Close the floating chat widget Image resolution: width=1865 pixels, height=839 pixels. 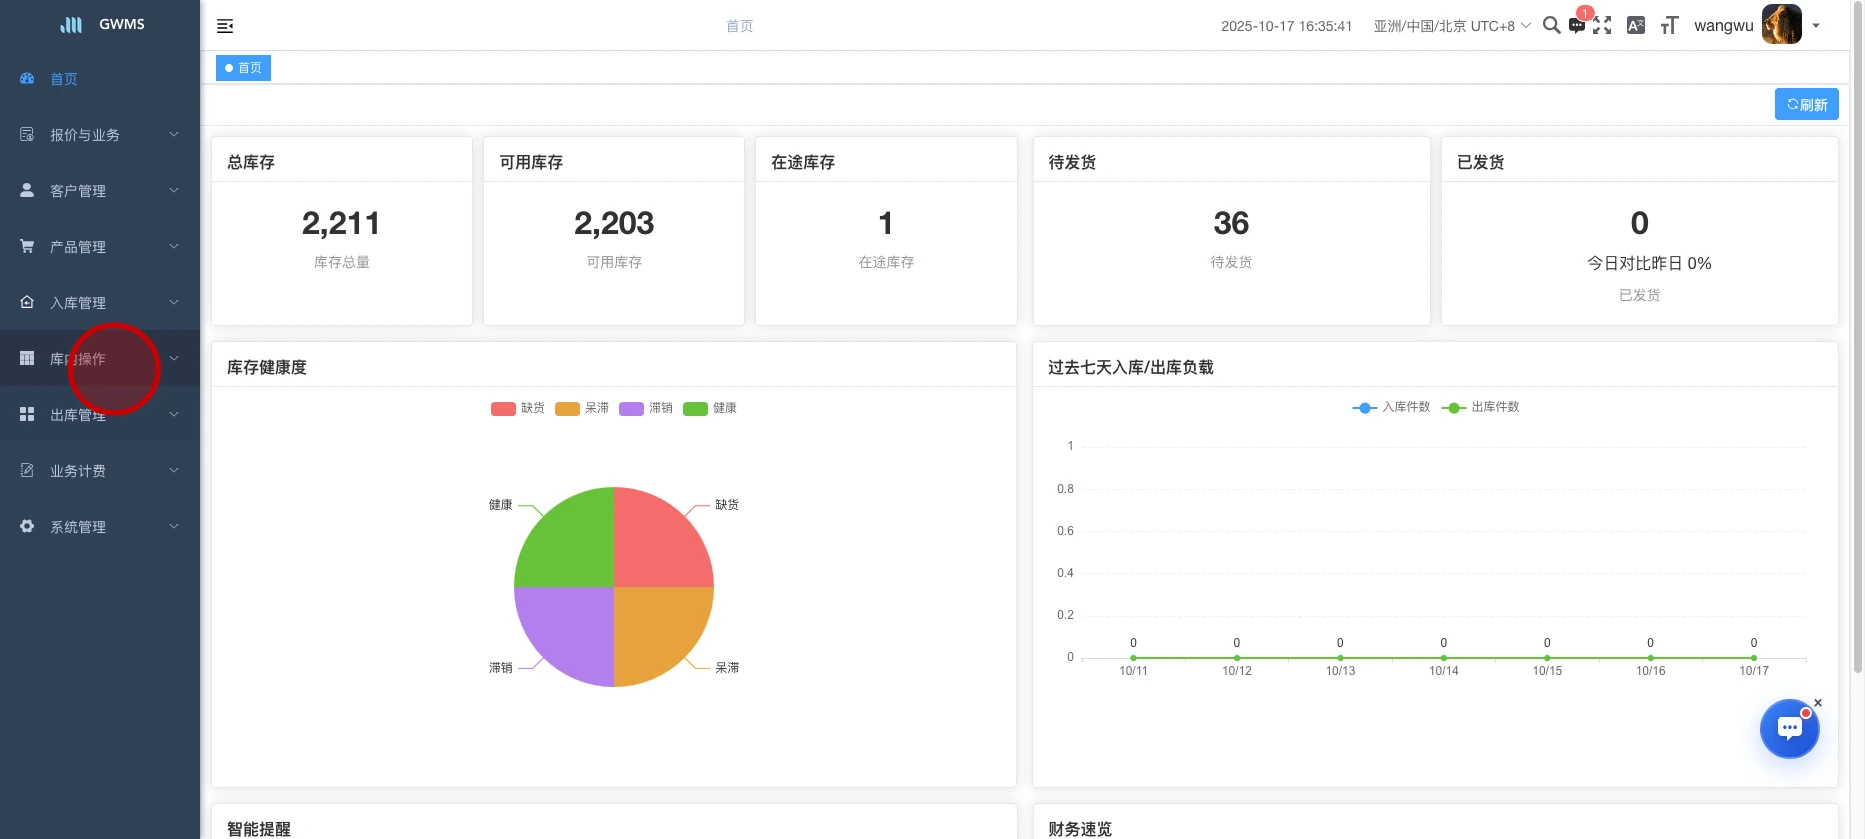[1818, 703]
